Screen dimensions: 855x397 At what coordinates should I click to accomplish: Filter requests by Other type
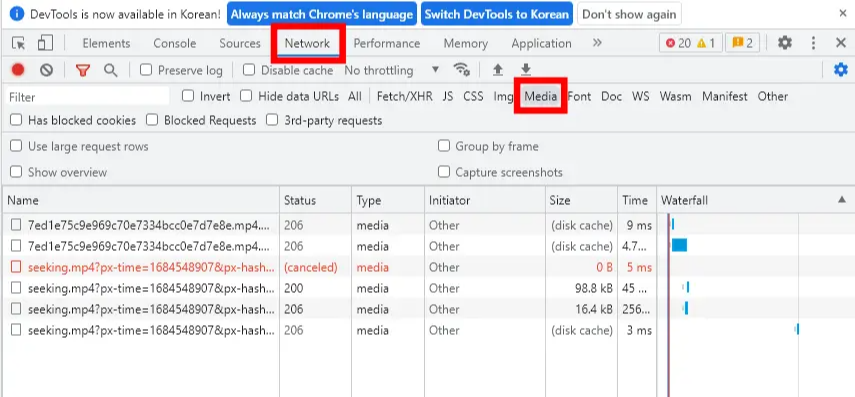pos(773,97)
